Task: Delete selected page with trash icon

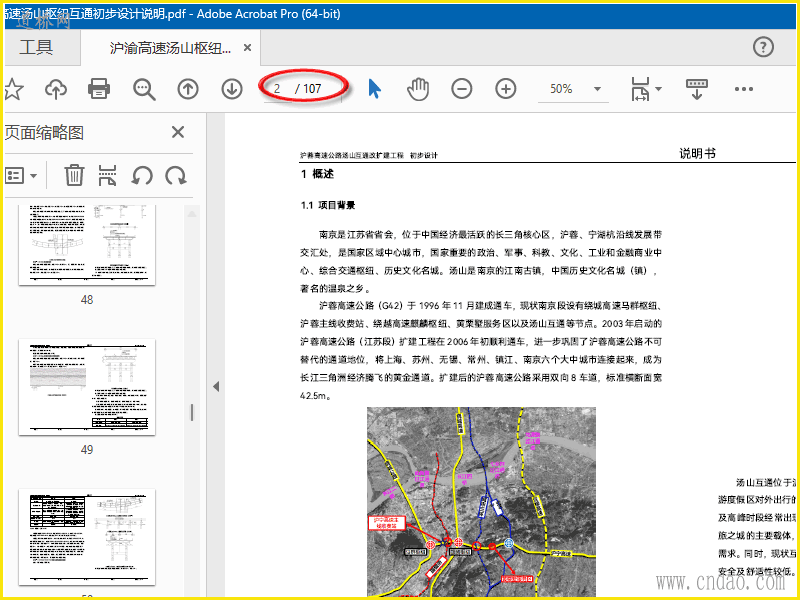Action: [74, 176]
